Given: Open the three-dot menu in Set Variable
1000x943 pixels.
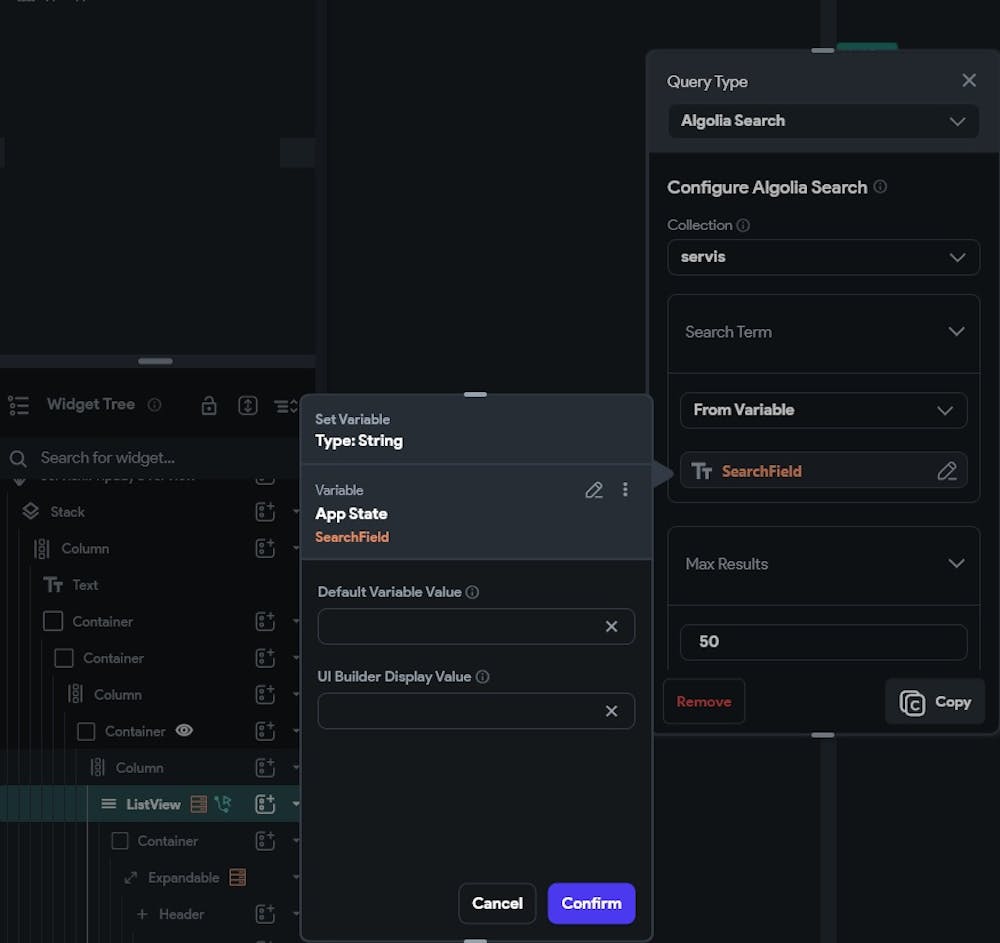Looking at the screenshot, I should coord(625,489).
